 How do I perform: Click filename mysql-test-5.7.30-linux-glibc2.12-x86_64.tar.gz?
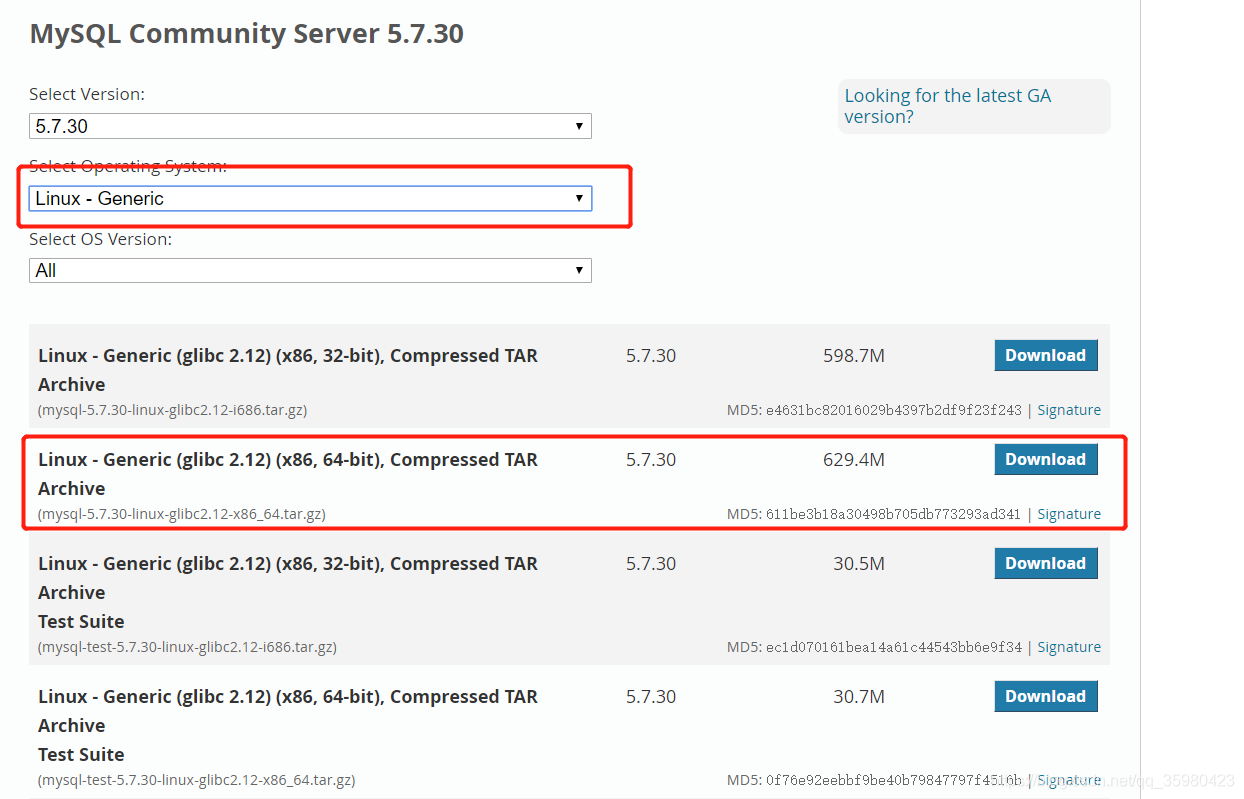pos(197,780)
